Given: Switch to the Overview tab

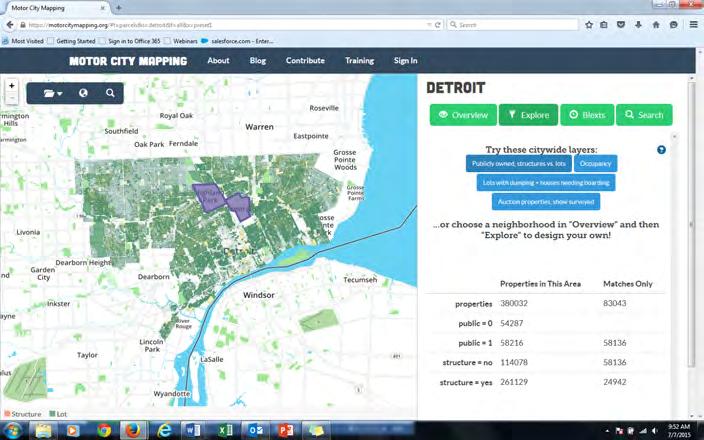Looking at the screenshot, I should click(x=463, y=115).
